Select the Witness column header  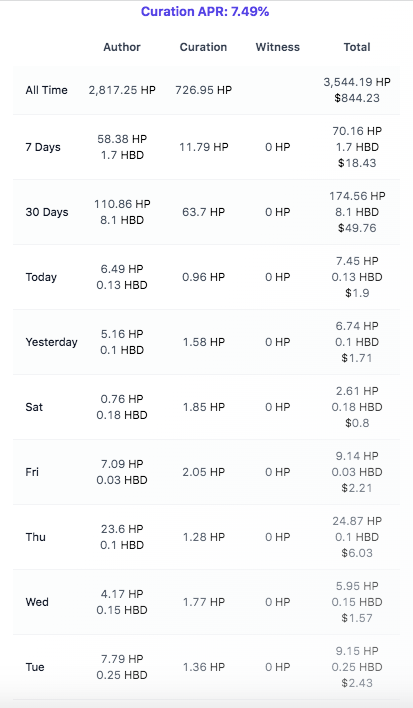[278, 47]
